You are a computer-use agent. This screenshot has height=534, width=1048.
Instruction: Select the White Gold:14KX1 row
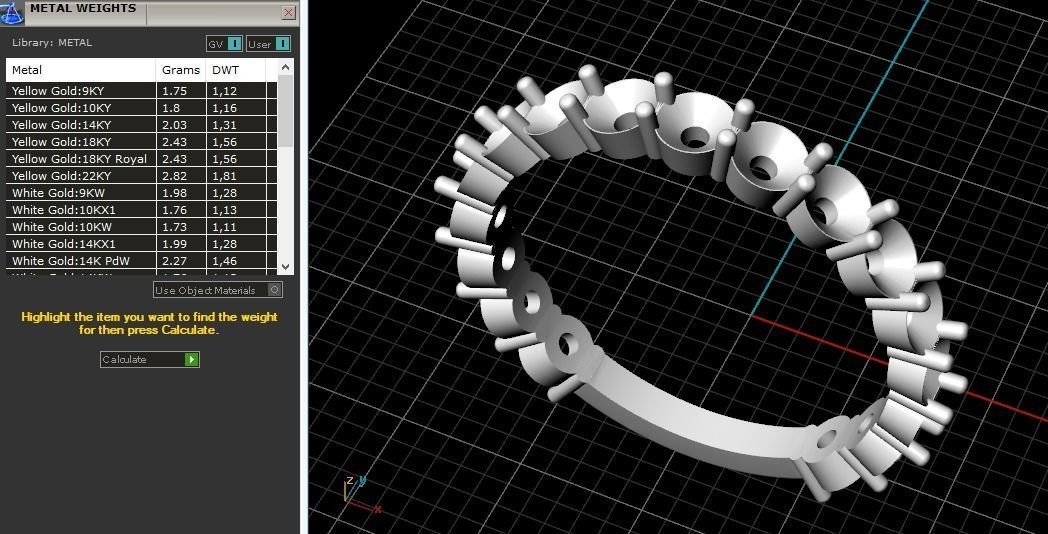coord(141,244)
